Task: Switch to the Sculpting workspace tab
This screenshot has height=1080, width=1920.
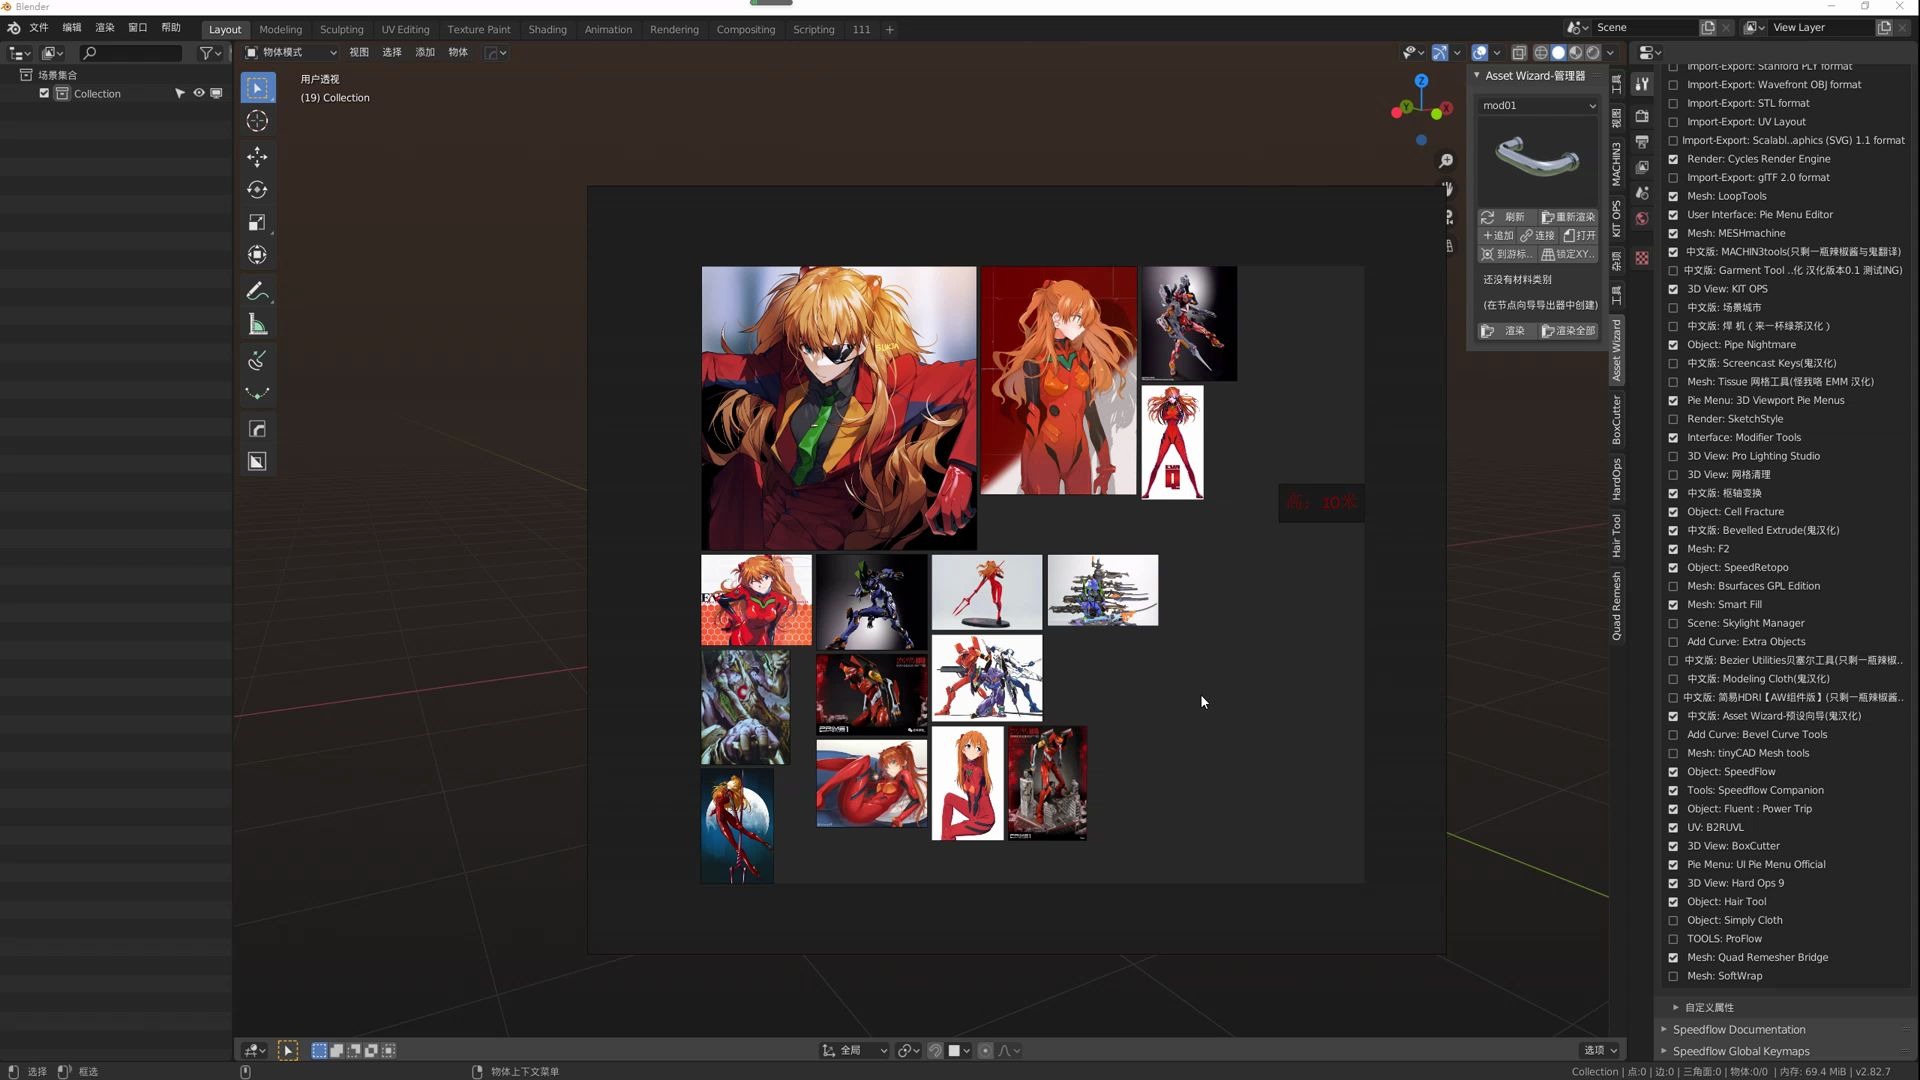Action: tap(341, 29)
